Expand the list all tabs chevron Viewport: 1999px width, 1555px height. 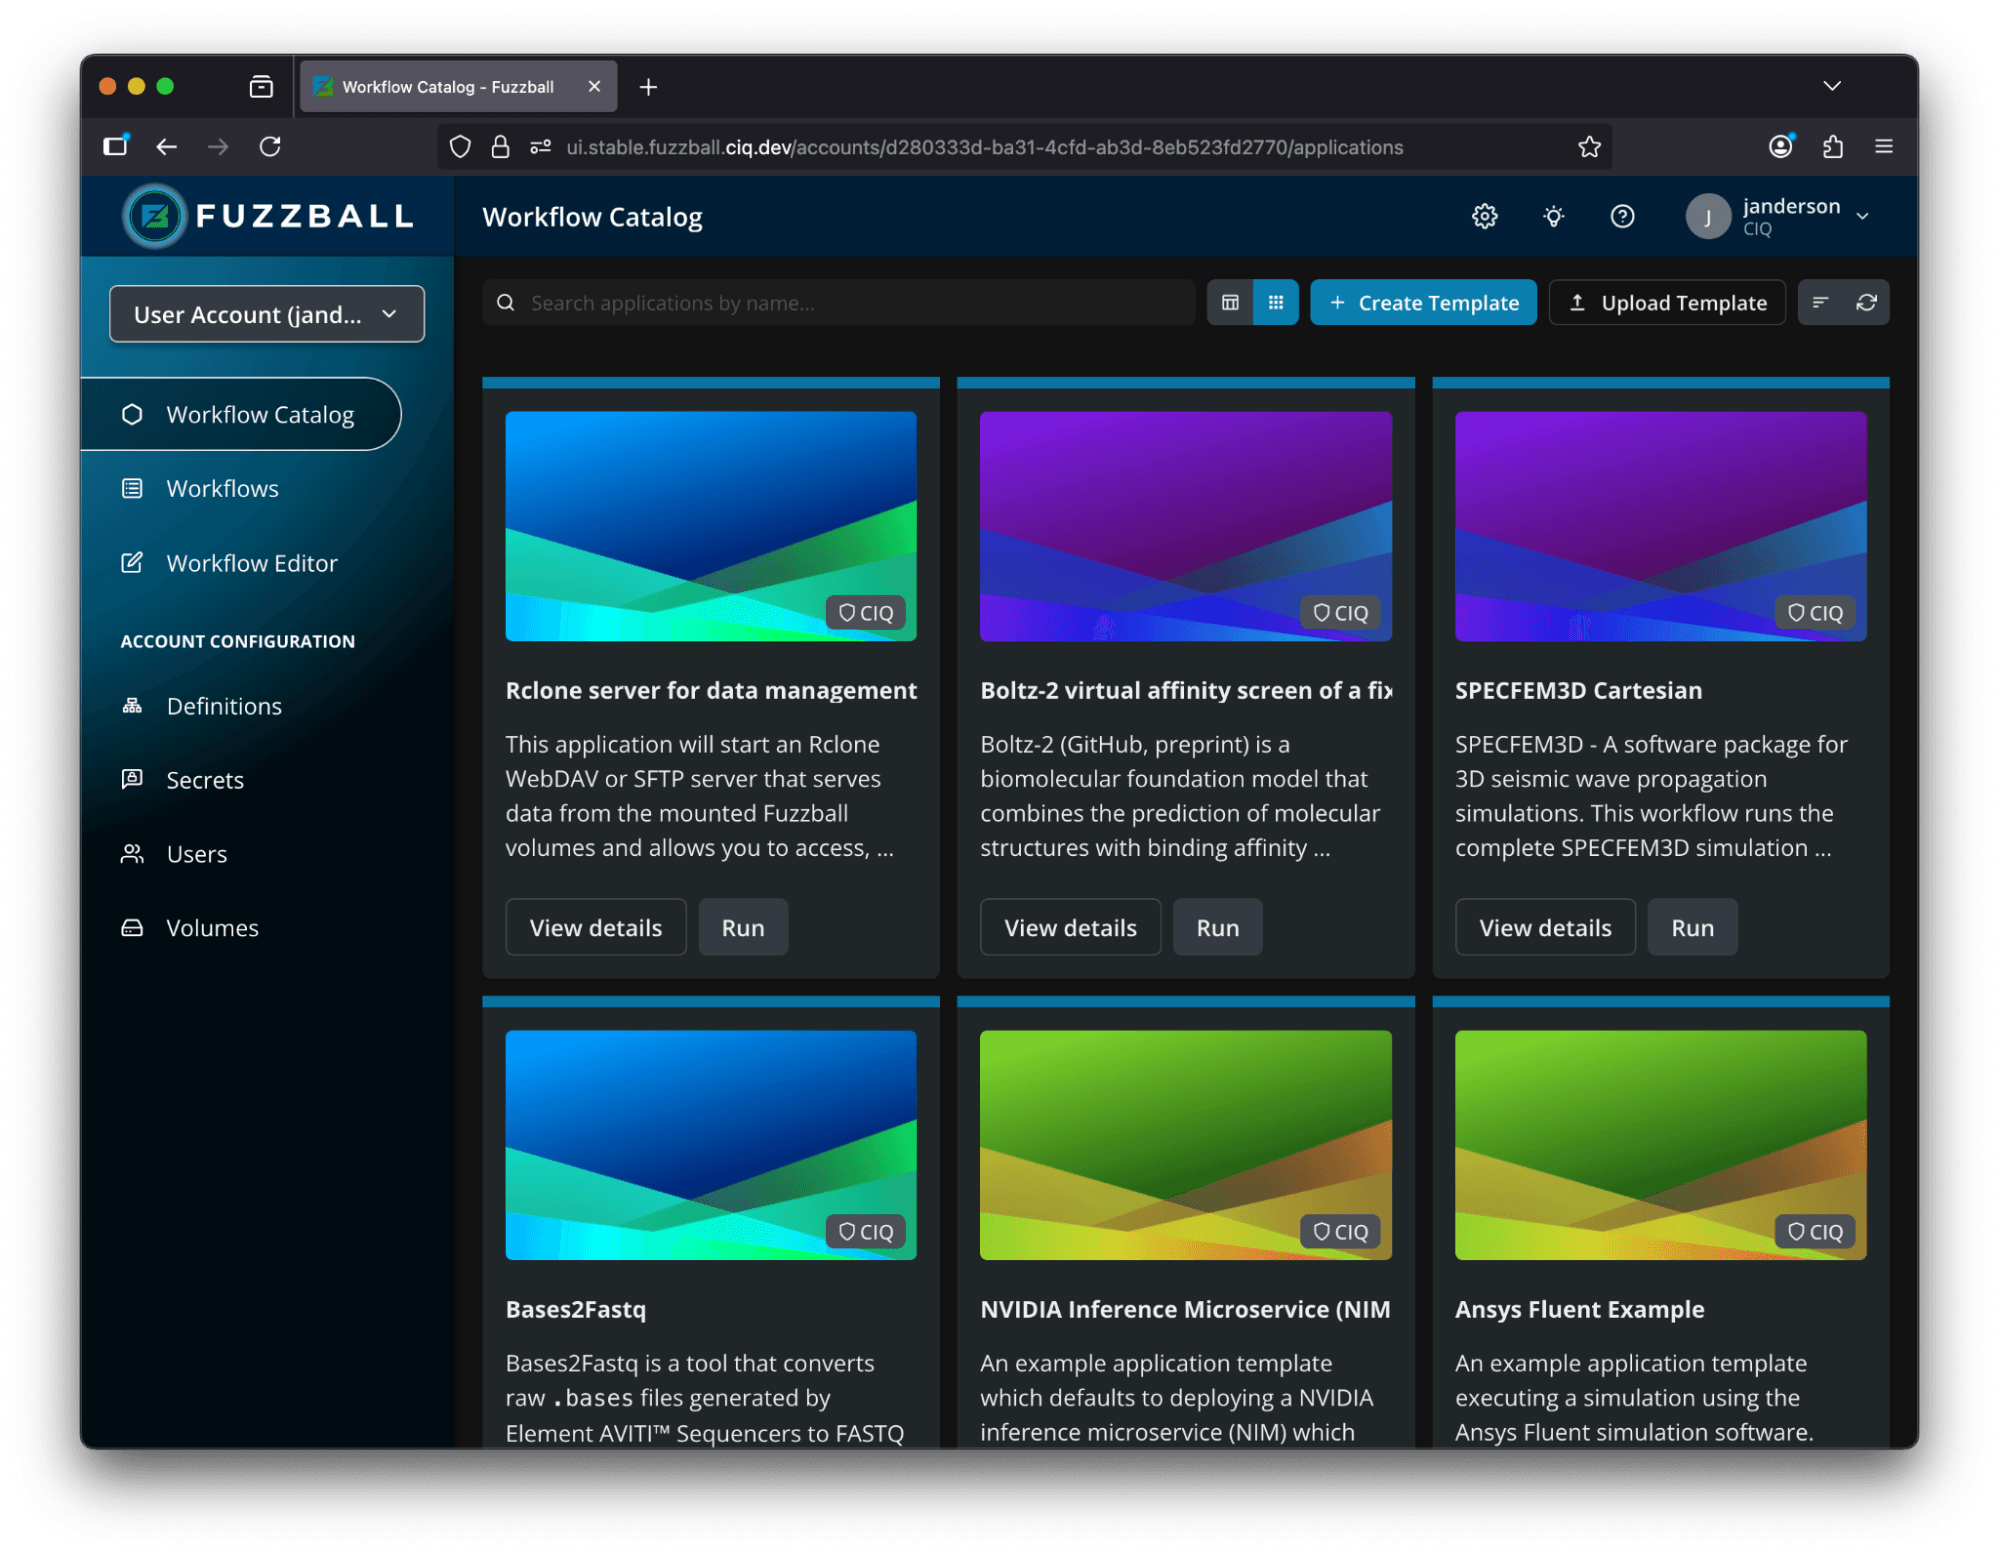tap(1832, 86)
